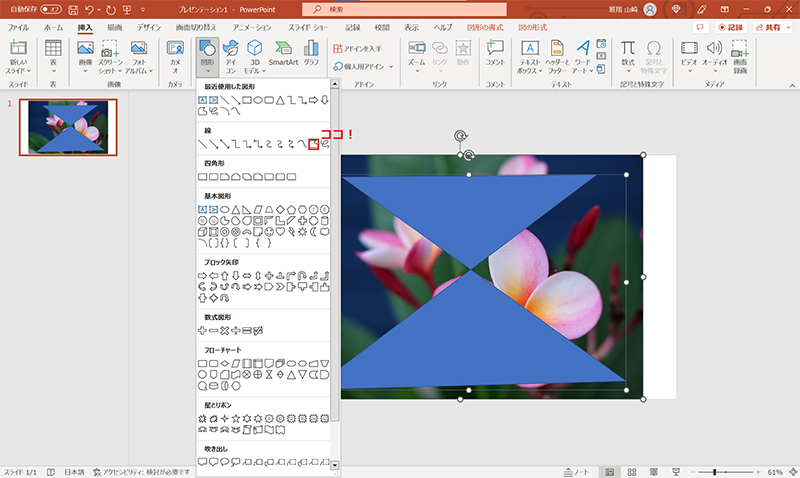Click the comment (コメント) icon in the ribbon

[494, 54]
